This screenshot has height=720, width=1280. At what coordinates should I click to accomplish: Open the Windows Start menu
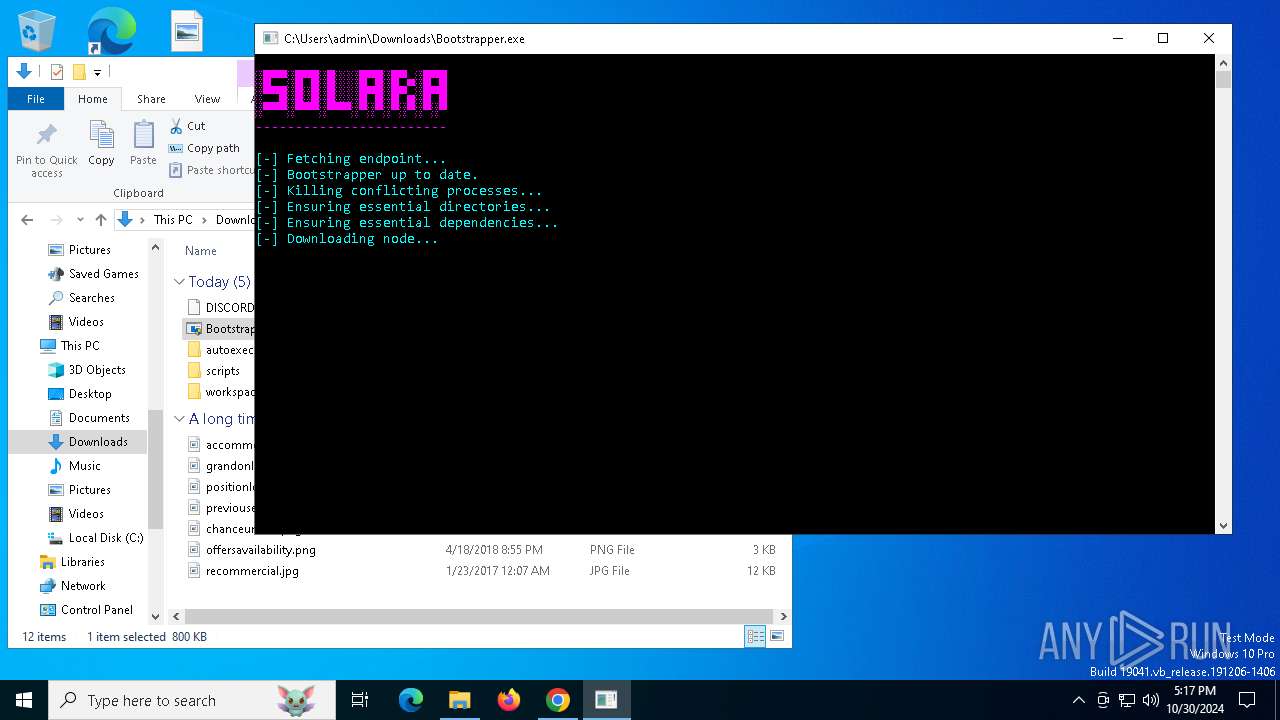[x=24, y=700]
